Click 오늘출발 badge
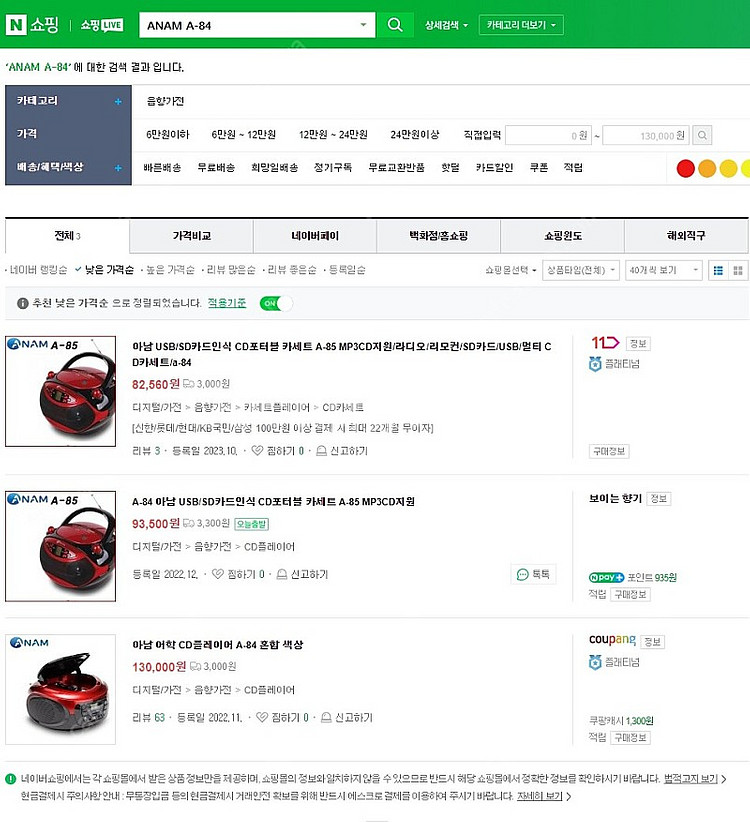Image resolution: width=750 pixels, height=822 pixels. click(252, 524)
